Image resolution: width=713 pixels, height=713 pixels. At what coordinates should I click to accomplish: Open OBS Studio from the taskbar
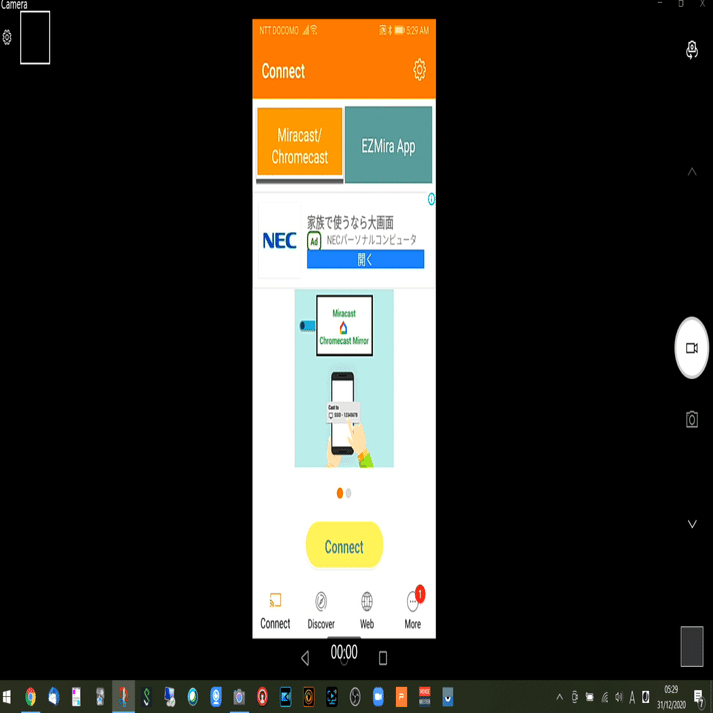point(355,697)
